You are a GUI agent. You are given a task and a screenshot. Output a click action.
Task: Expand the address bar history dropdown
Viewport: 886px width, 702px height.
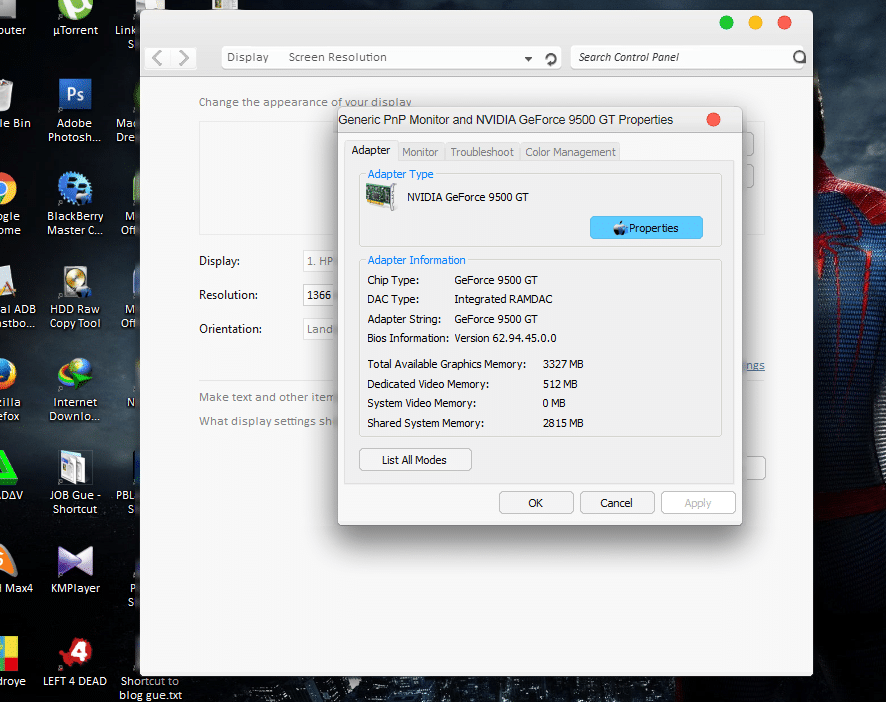[528, 58]
